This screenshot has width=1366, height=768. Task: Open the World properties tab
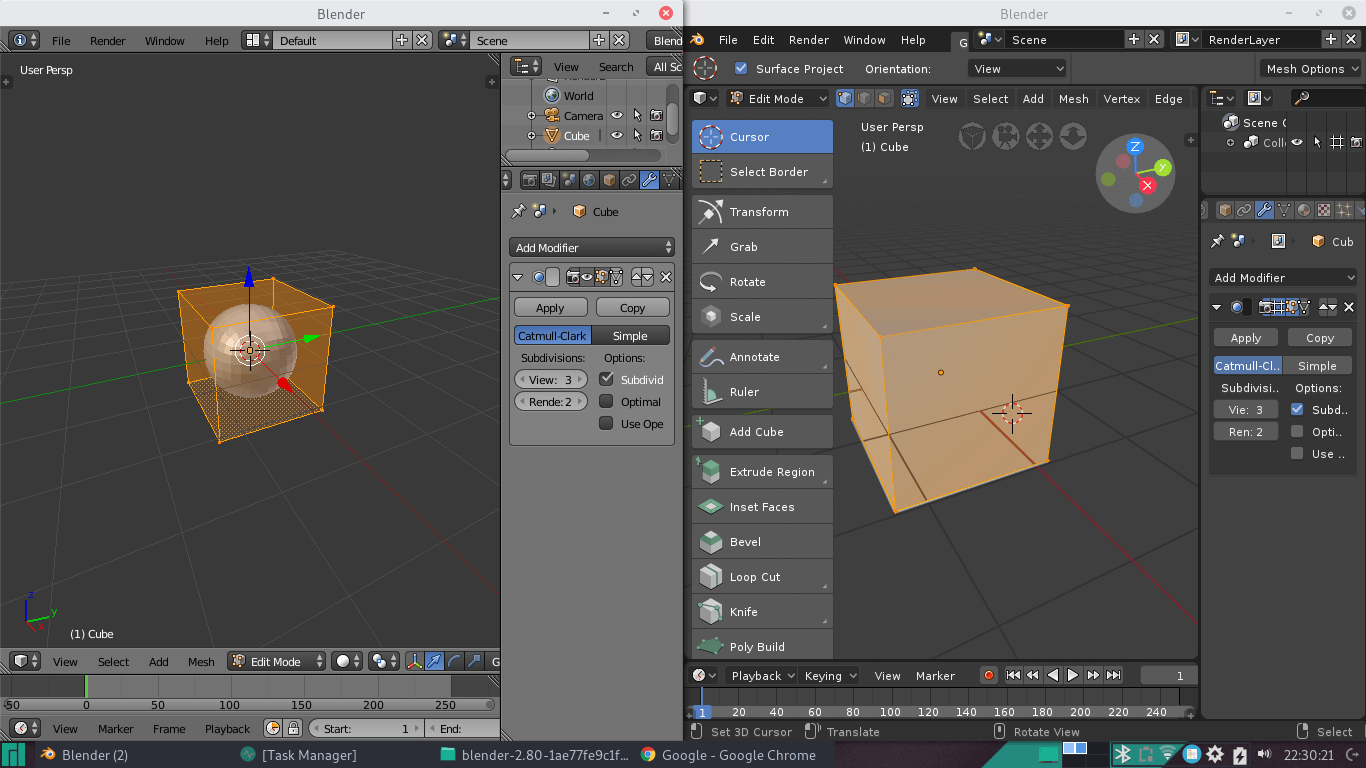point(587,179)
